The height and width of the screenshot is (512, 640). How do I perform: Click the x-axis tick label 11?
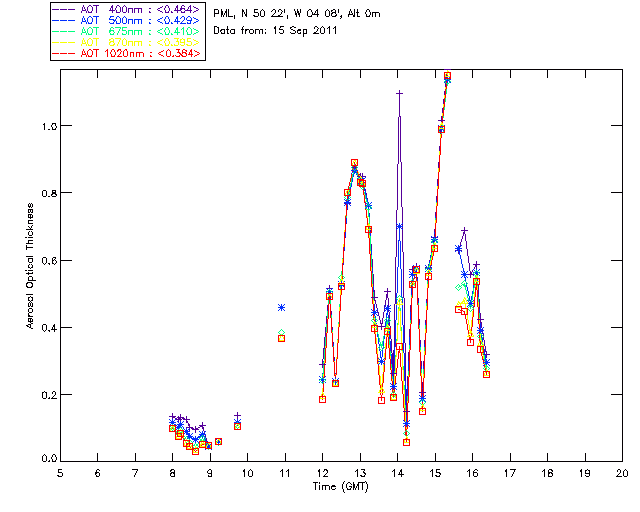point(284,473)
